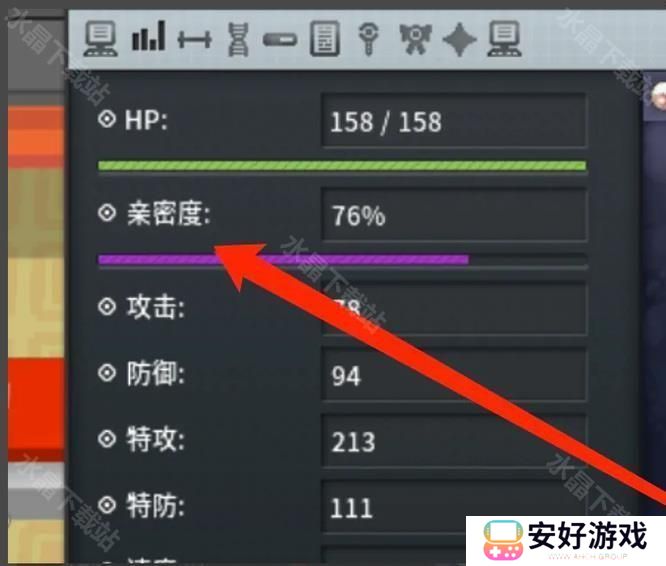This screenshot has width=666, height=566.
Task: Open the DNA helix genetics icon
Action: tap(238, 39)
